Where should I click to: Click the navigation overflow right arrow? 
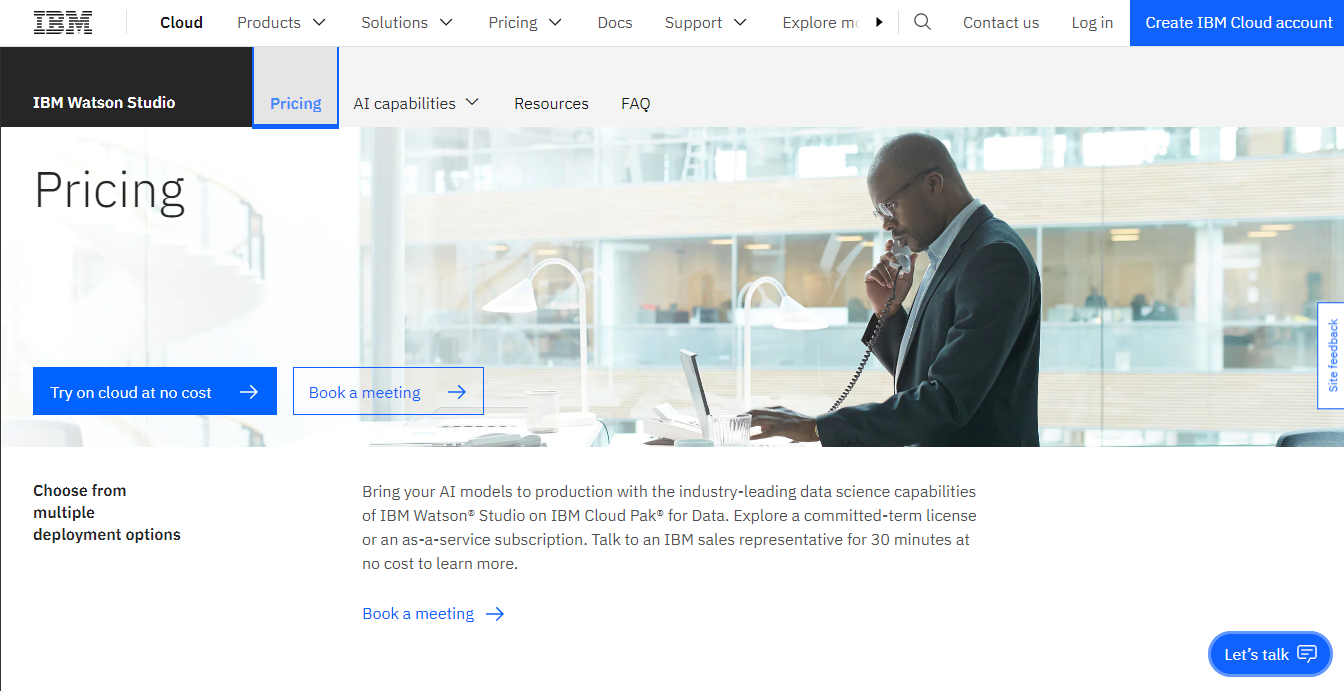879,22
